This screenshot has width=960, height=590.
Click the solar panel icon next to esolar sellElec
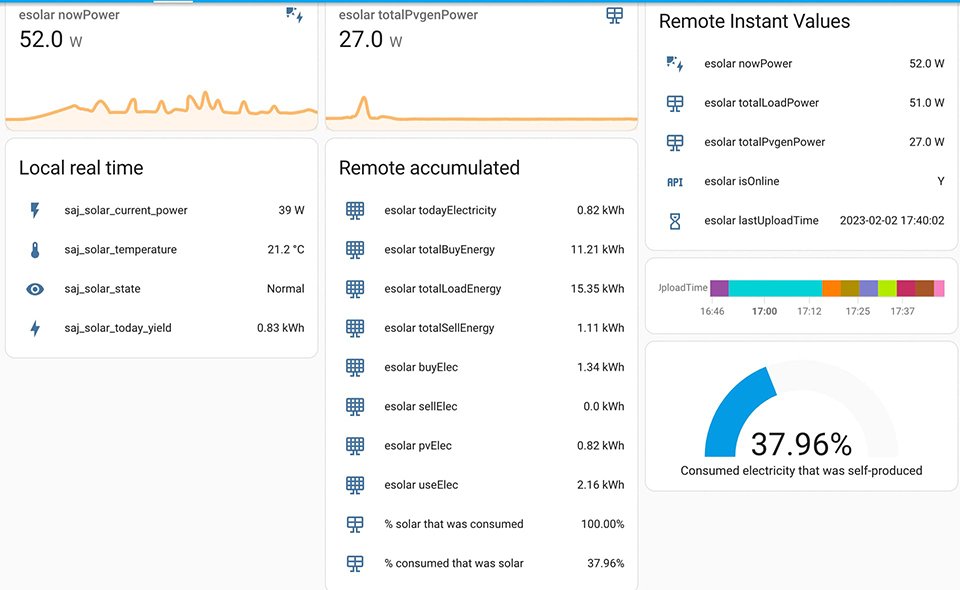click(355, 406)
